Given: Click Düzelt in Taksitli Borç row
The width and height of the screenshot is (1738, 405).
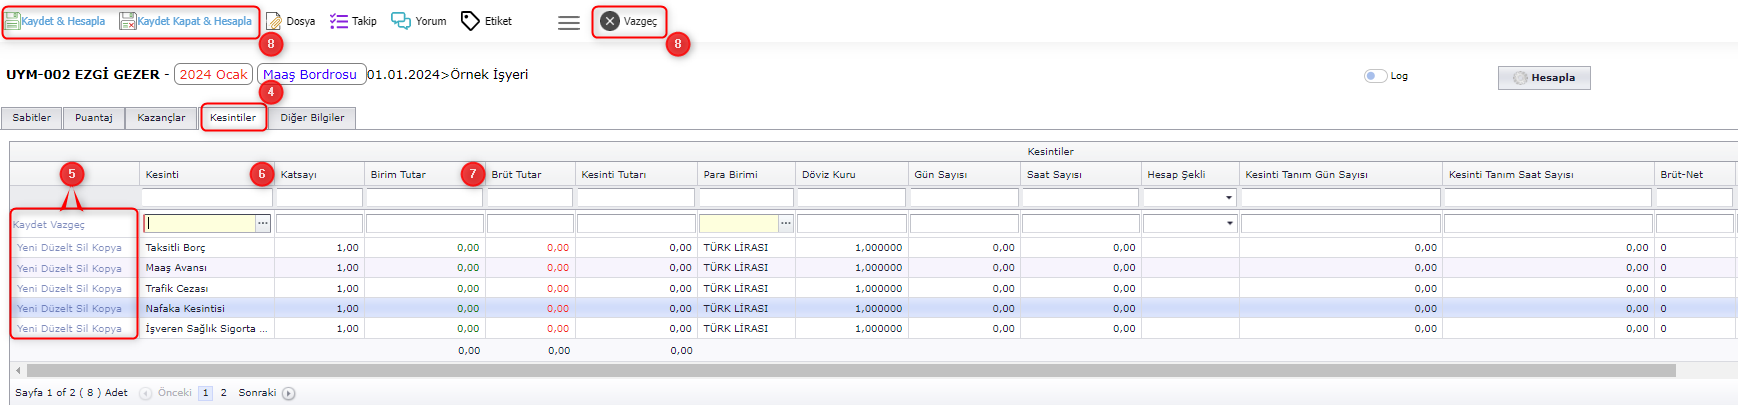Looking at the screenshot, I should click(56, 248).
